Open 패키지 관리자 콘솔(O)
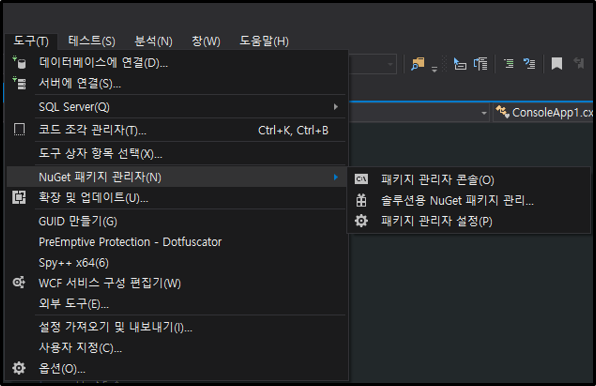Screen dimensions: 596x386 469,180
